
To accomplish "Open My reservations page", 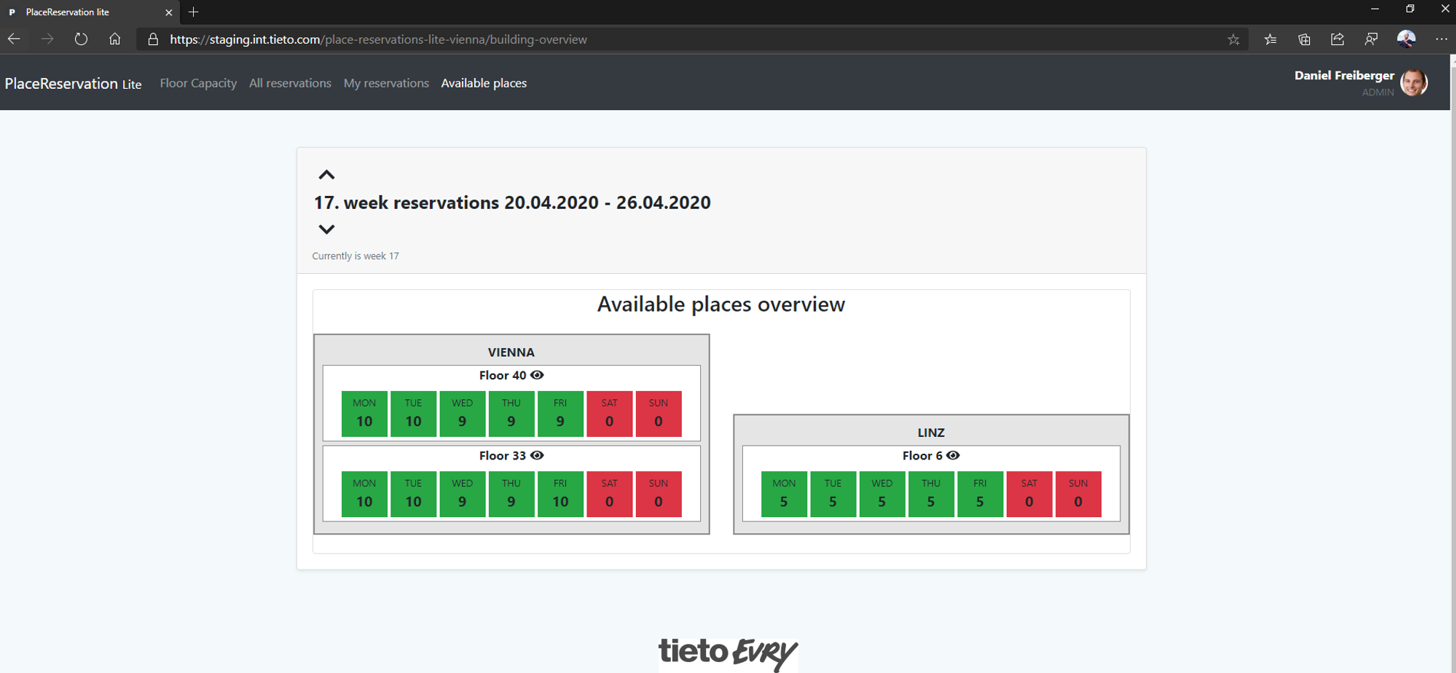I will 386,83.
